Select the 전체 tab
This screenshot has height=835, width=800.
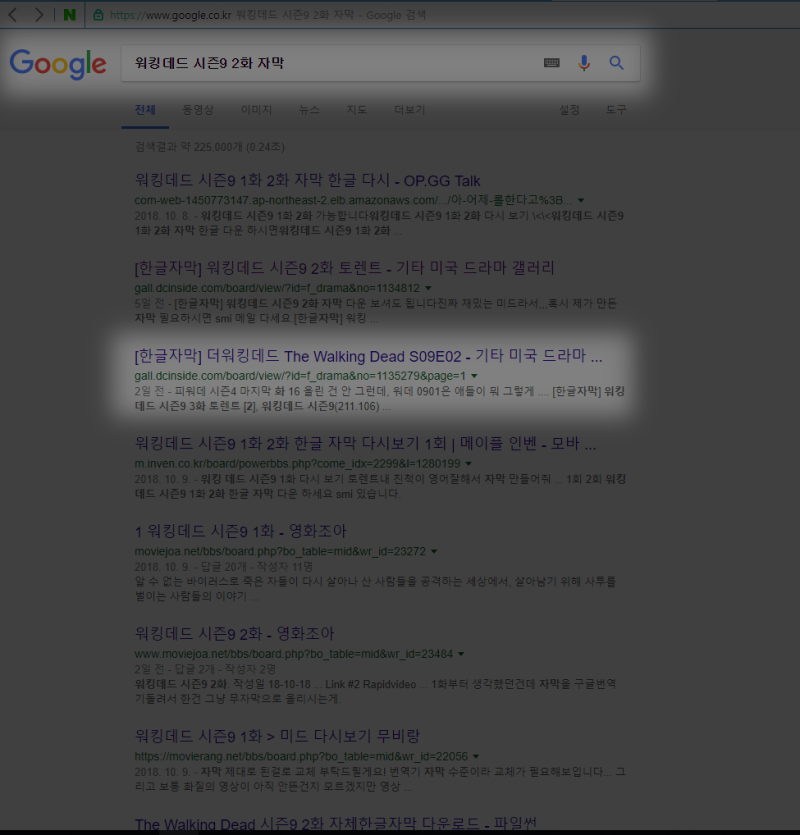coord(145,110)
